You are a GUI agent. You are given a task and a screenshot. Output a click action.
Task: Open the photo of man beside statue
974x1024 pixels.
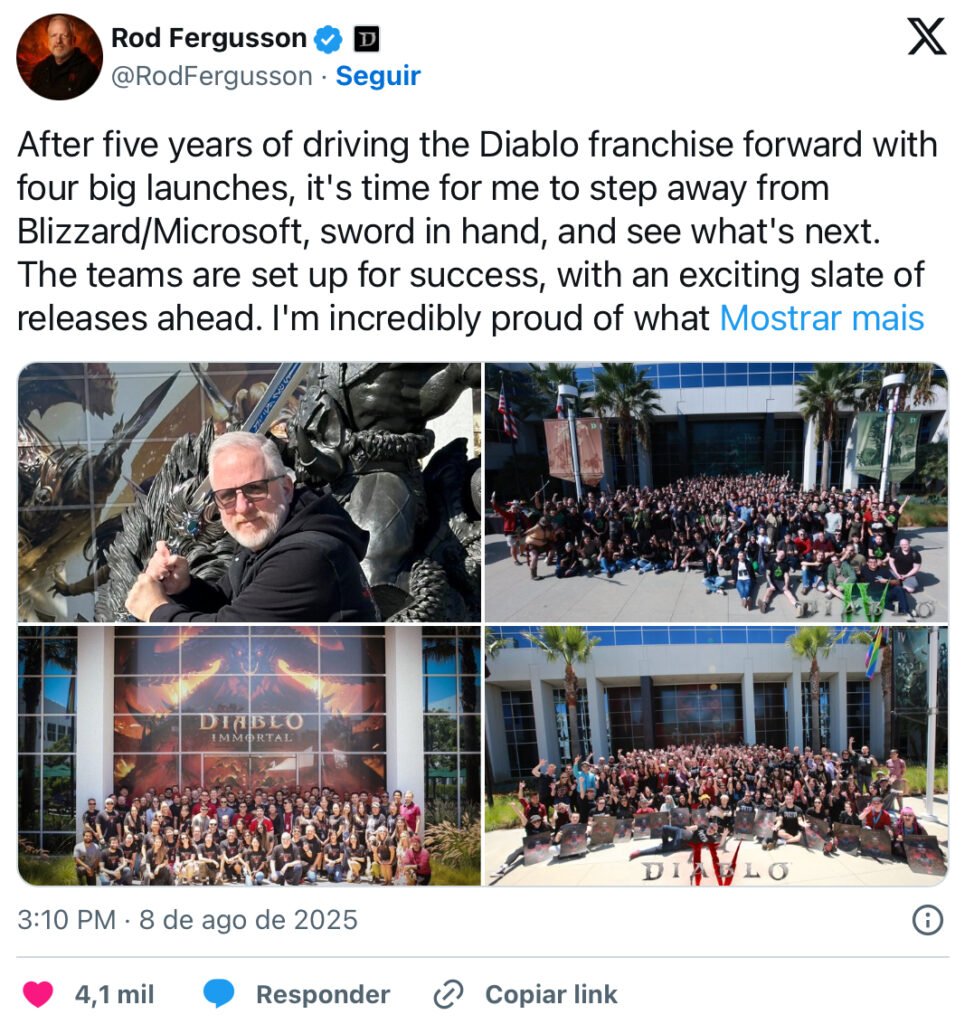(x=250, y=492)
